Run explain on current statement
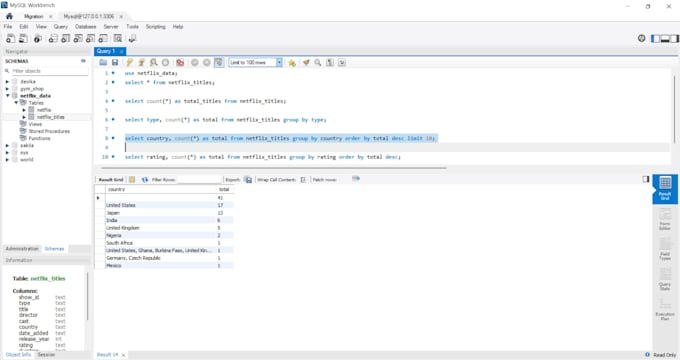The width and height of the screenshot is (680, 360). (x=154, y=62)
